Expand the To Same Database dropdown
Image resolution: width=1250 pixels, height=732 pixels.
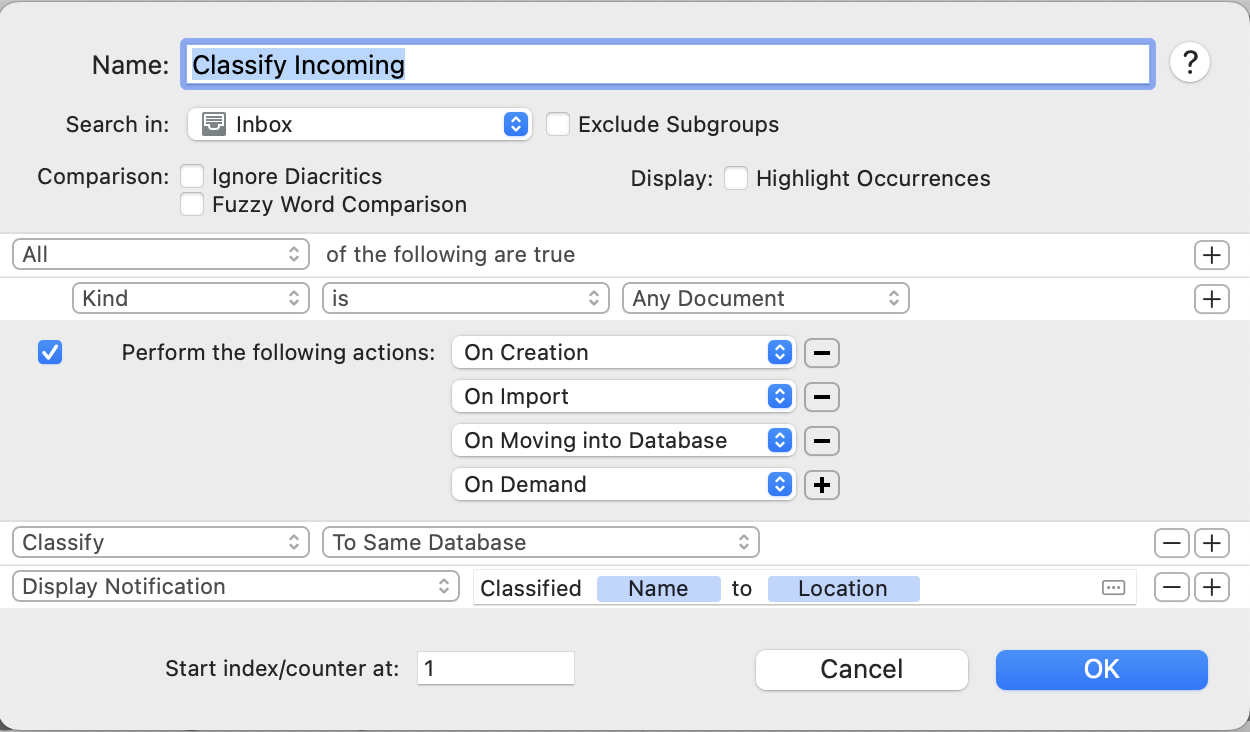[540, 543]
